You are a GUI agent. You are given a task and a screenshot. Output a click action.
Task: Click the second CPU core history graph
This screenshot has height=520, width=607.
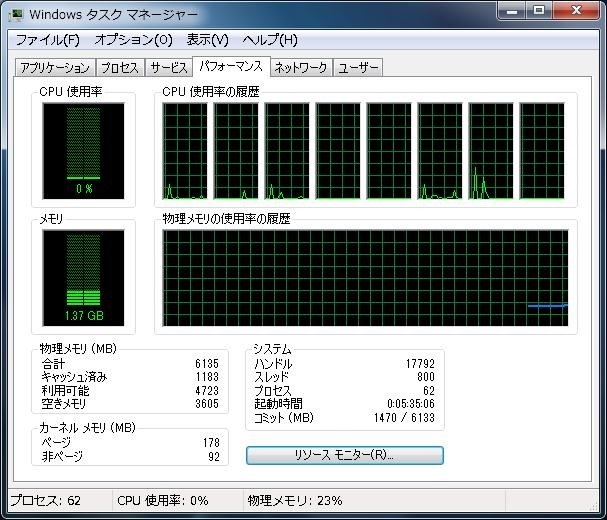pos(236,151)
